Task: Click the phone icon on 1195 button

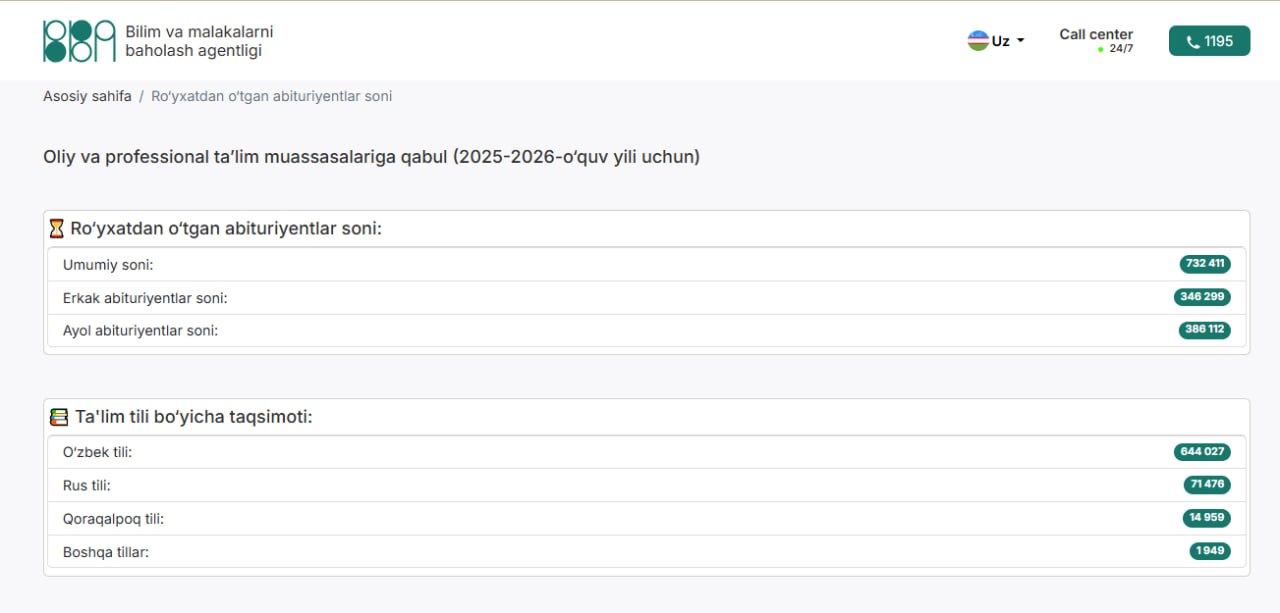Action: point(1192,42)
